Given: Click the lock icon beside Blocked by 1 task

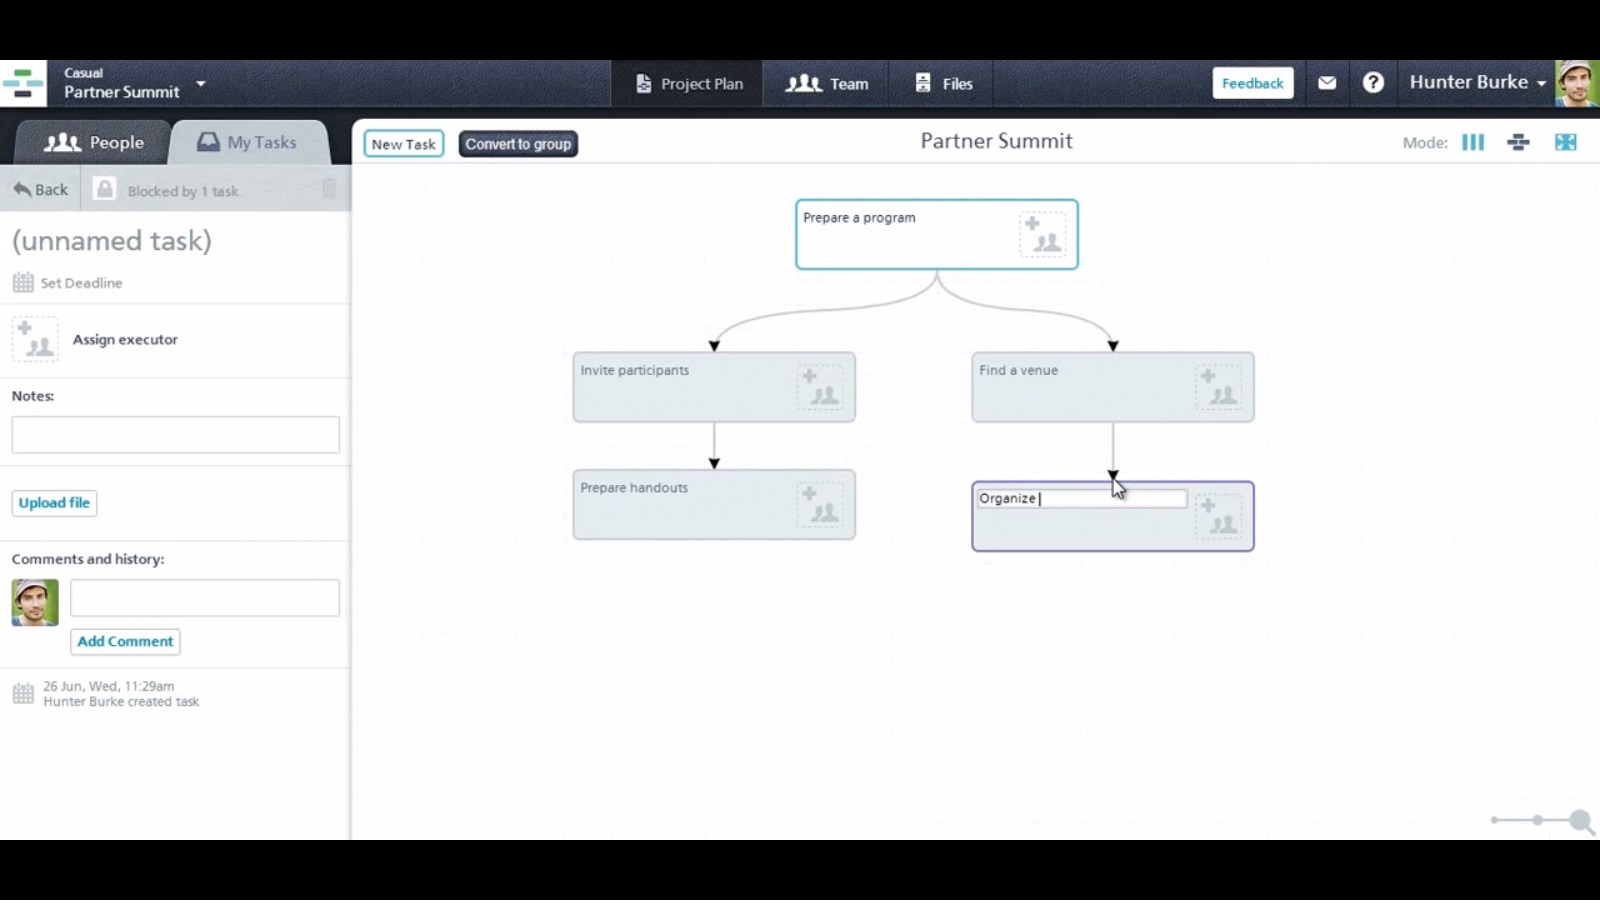Looking at the screenshot, I should pos(104,189).
